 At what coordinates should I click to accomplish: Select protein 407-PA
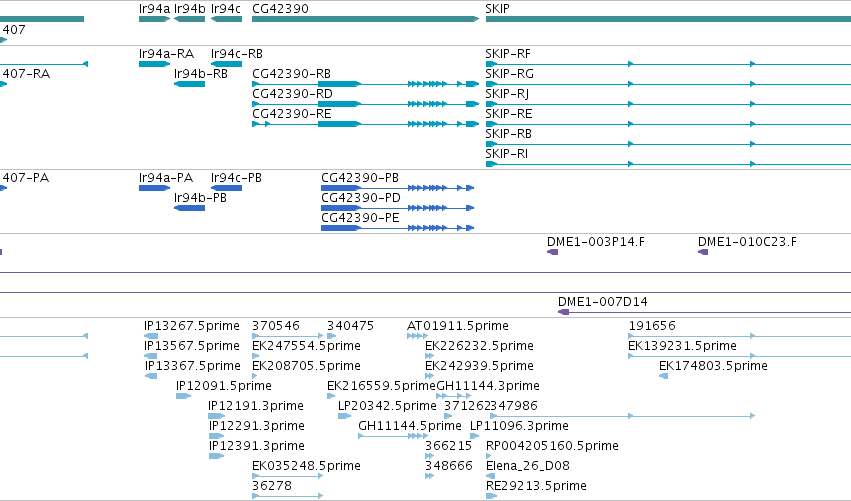[x=3, y=188]
